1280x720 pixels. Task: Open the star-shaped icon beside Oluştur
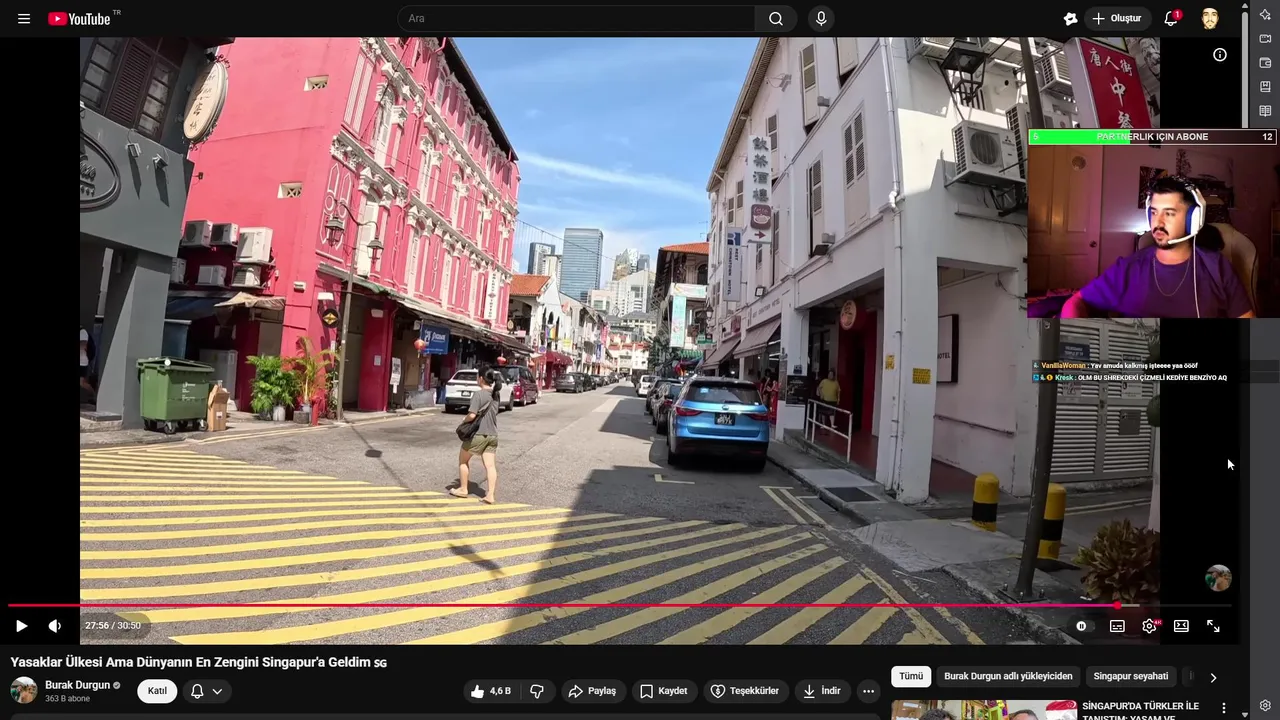[1071, 19]
